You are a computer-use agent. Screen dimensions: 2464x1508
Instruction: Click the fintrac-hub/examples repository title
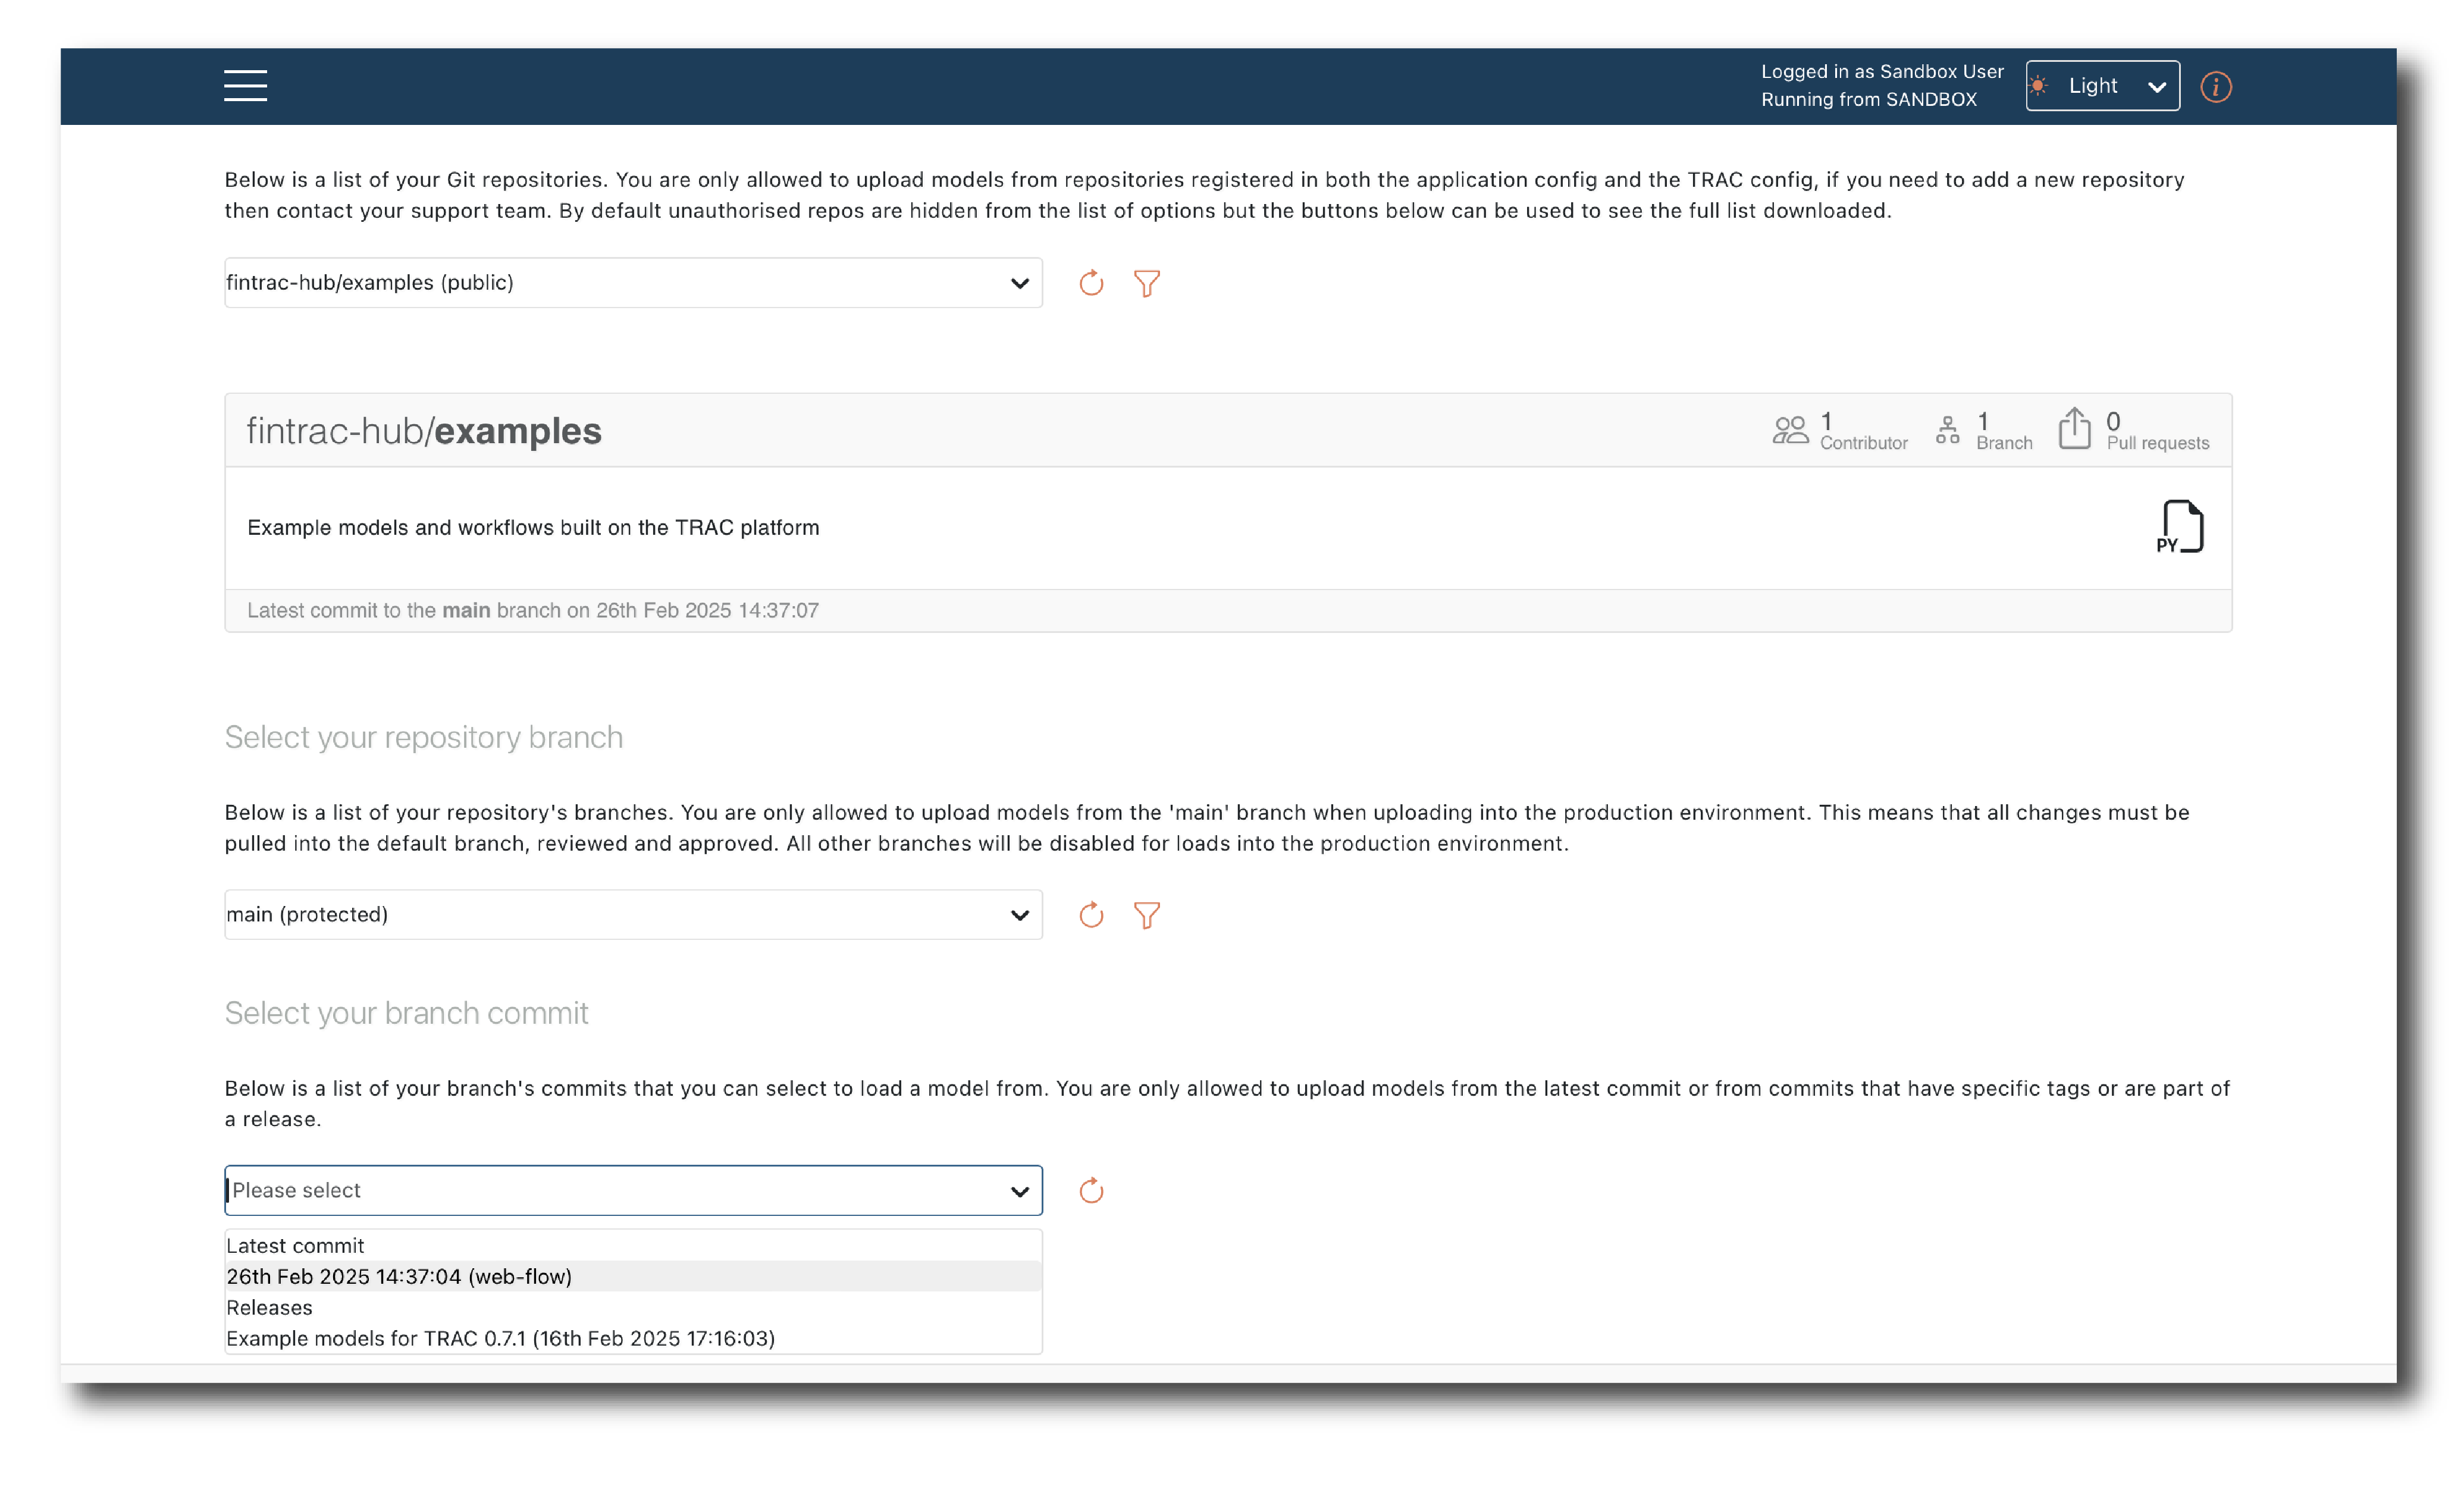pyautogui.click(x=424, y=431)
